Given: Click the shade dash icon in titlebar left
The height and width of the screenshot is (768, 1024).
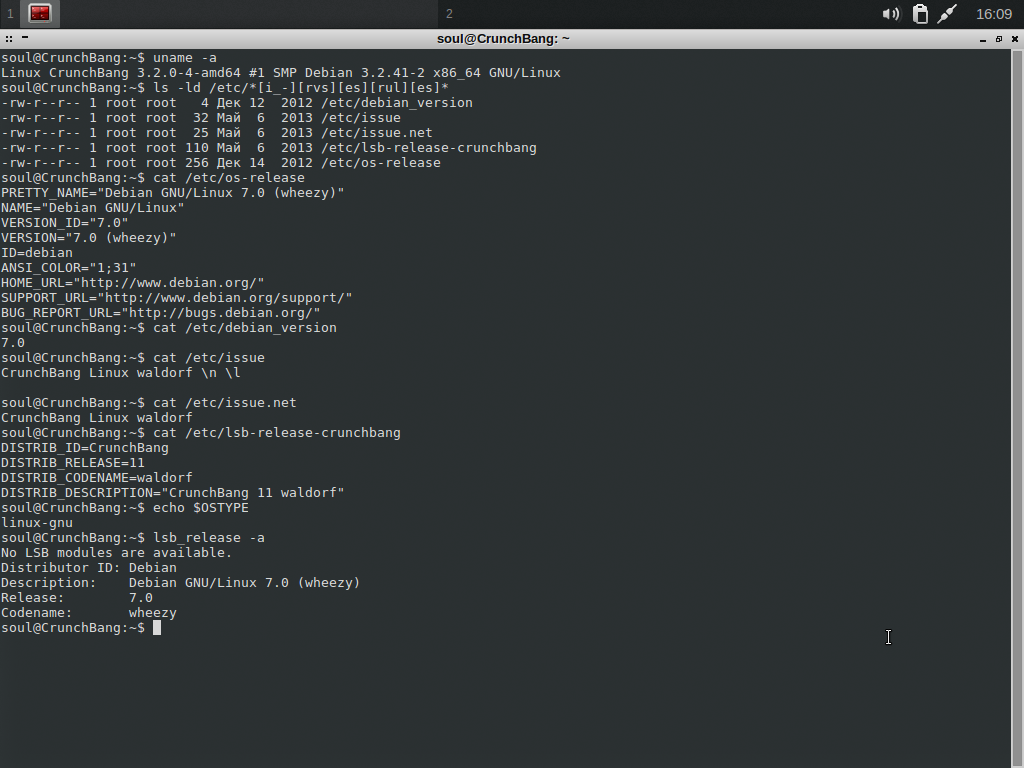Looking at the screenshot, I should click(25, 38).
